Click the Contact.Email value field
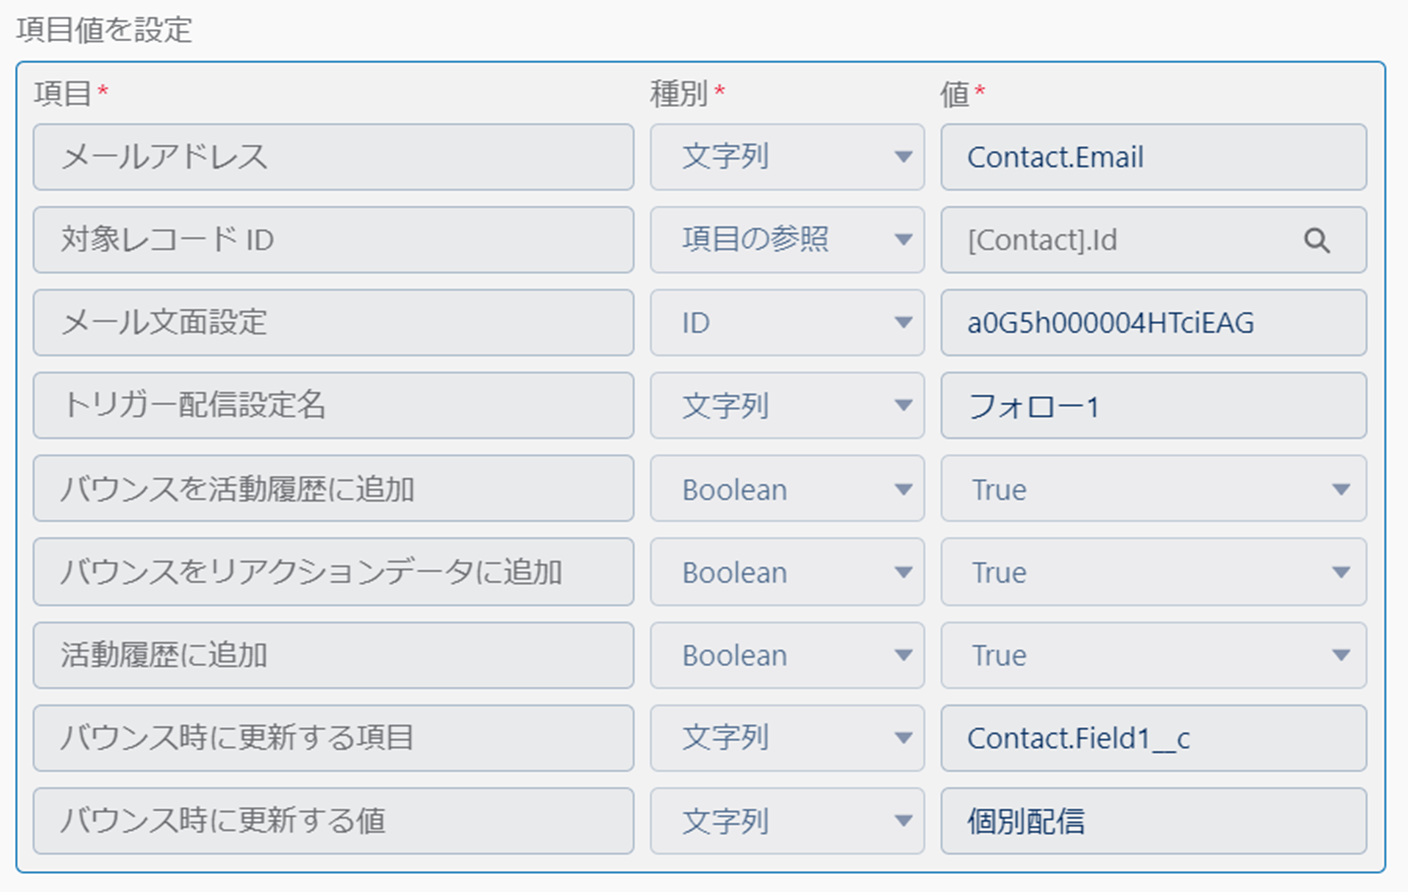1408x892 pixels. pyautogui.click(x=1153, y=157)
